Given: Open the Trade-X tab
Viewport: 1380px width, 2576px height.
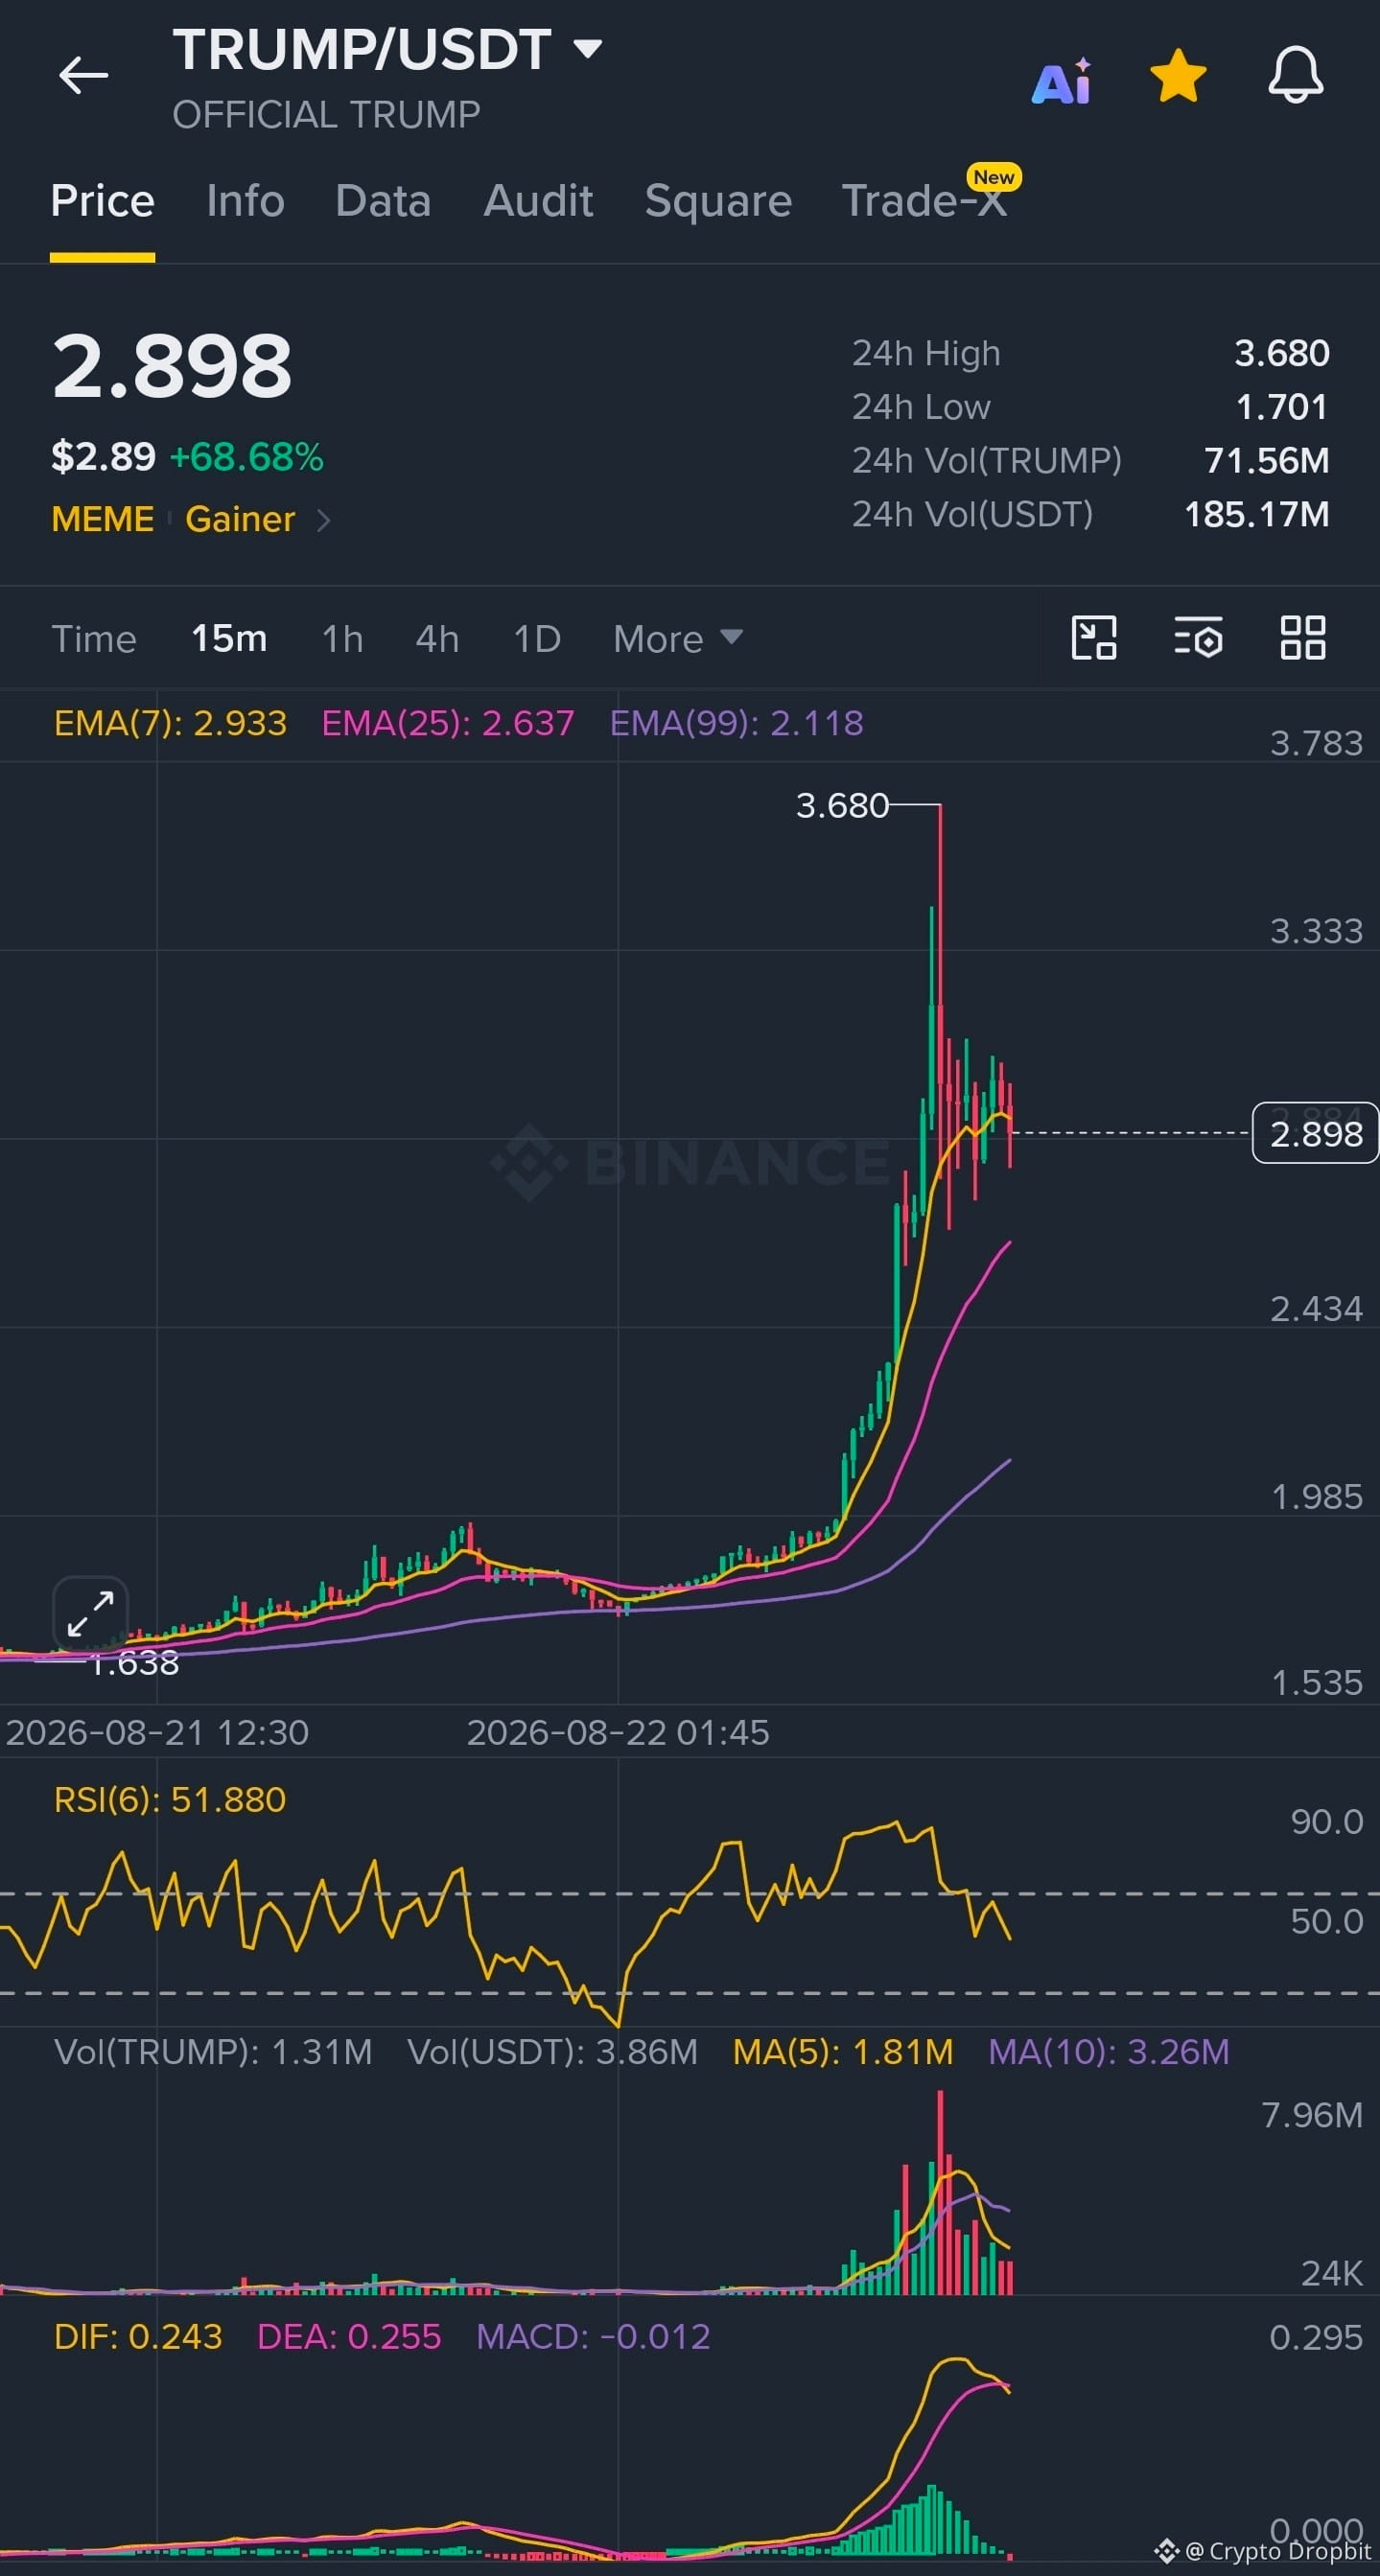Looking at the screenshot, I should [925, 201].
